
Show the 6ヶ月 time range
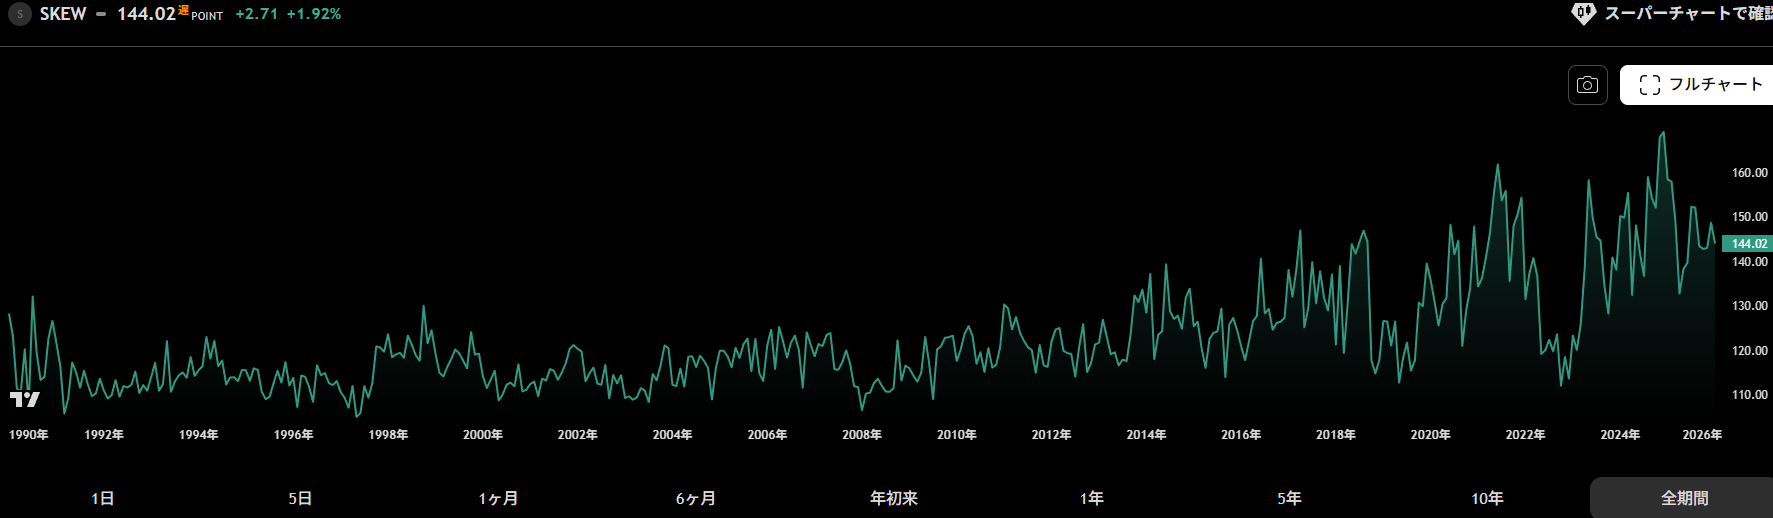click(696, 498)
